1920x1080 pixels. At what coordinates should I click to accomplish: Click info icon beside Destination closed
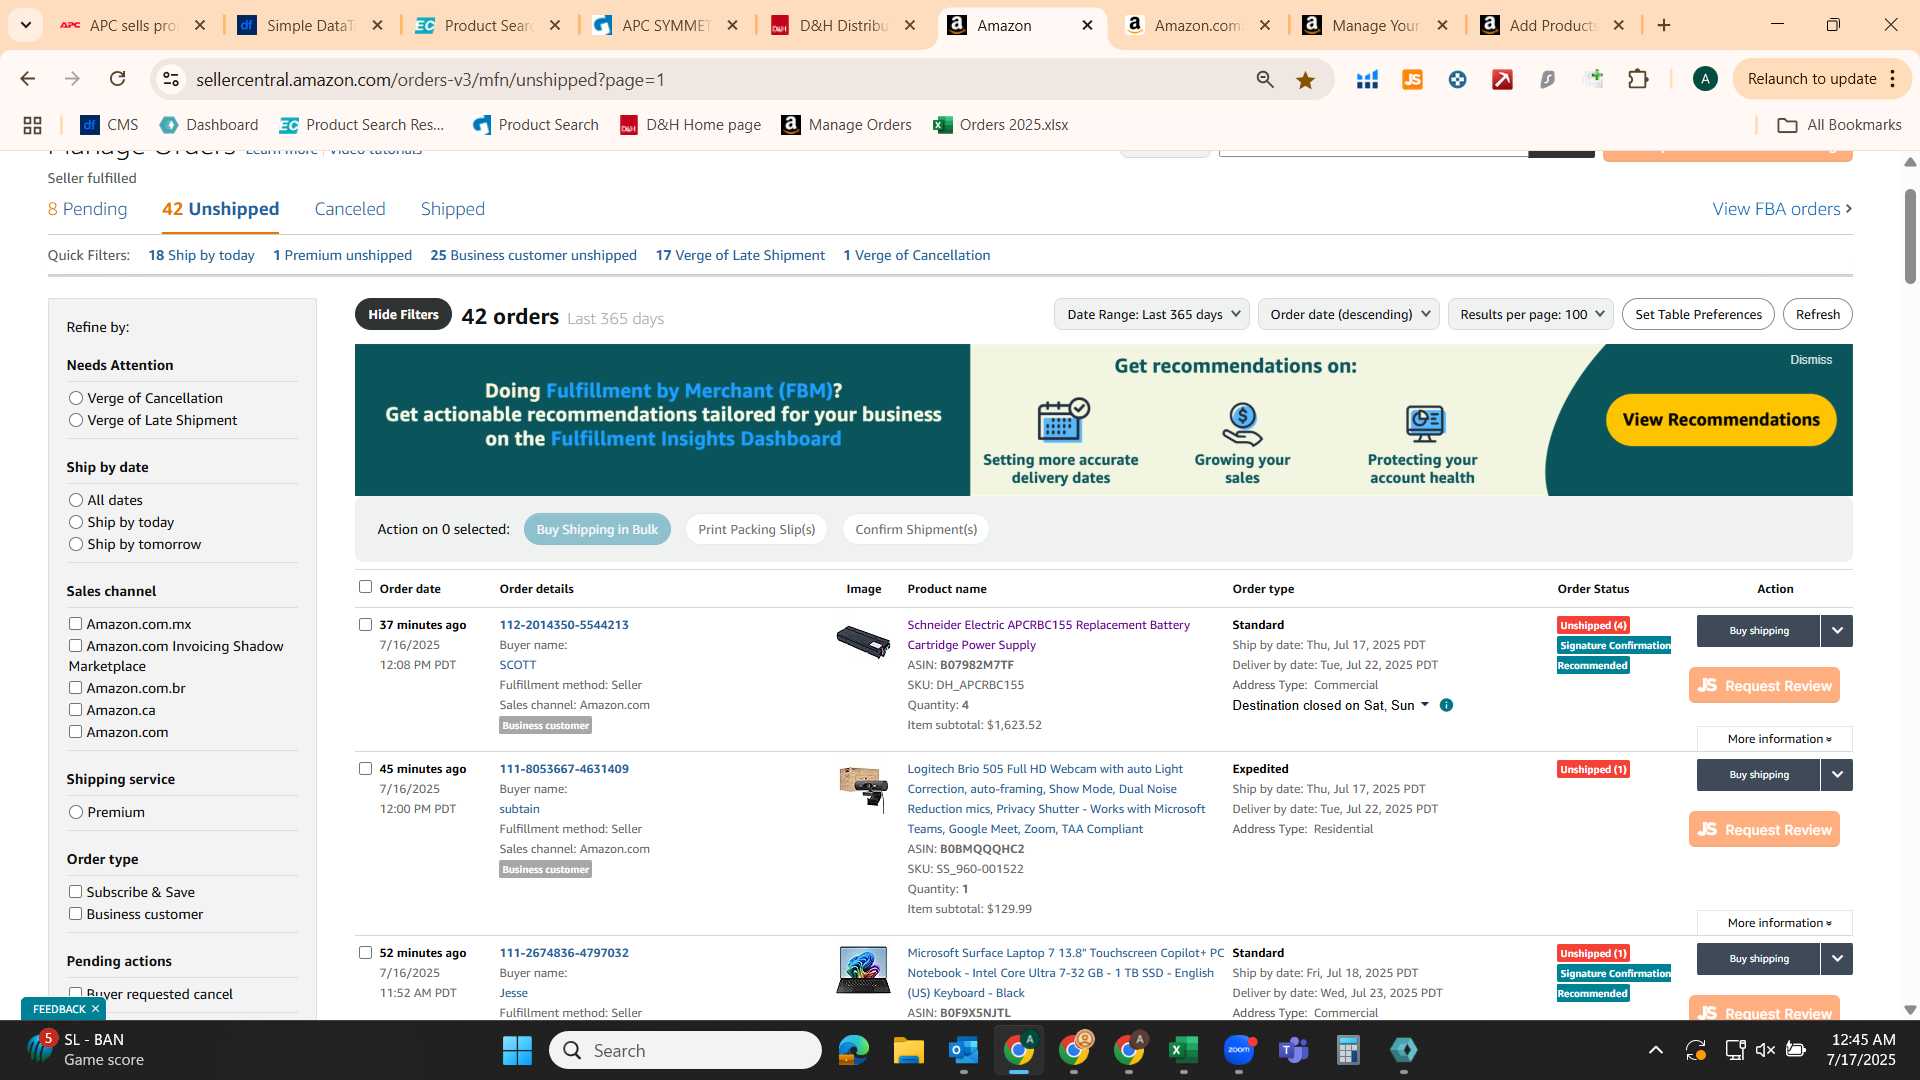[x=1446, y=705]
